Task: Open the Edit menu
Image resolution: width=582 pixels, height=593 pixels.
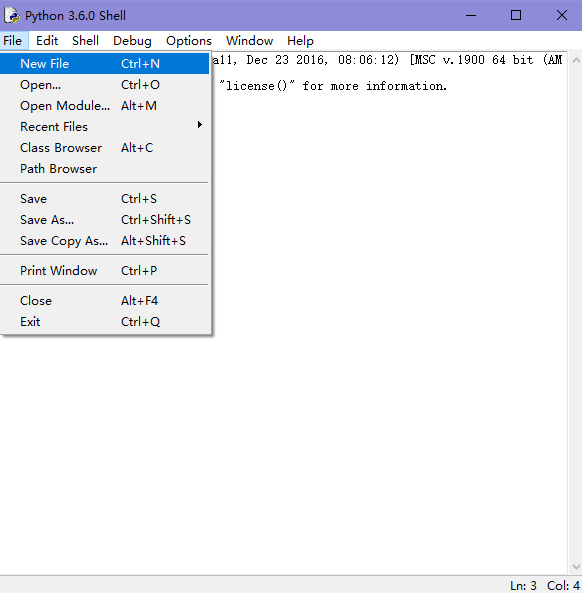Action: (x=47, y=41)
